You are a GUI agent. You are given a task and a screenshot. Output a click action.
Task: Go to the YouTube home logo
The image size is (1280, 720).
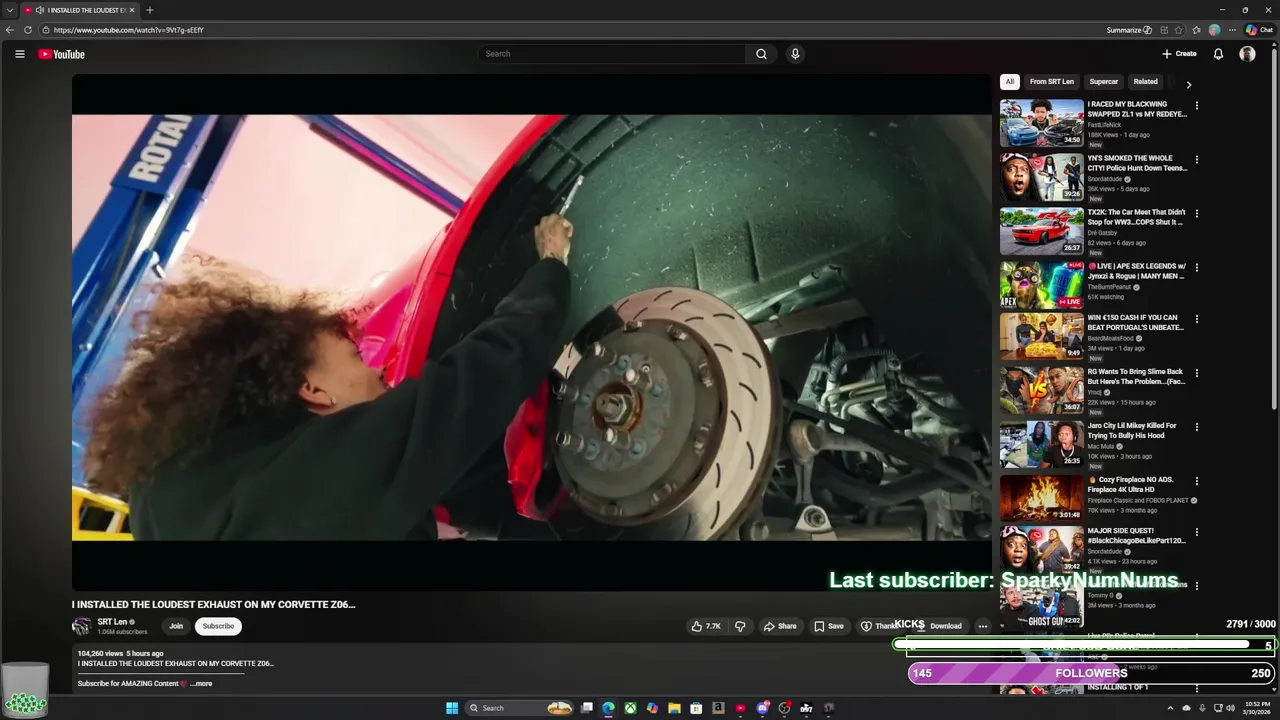point(61,54)
